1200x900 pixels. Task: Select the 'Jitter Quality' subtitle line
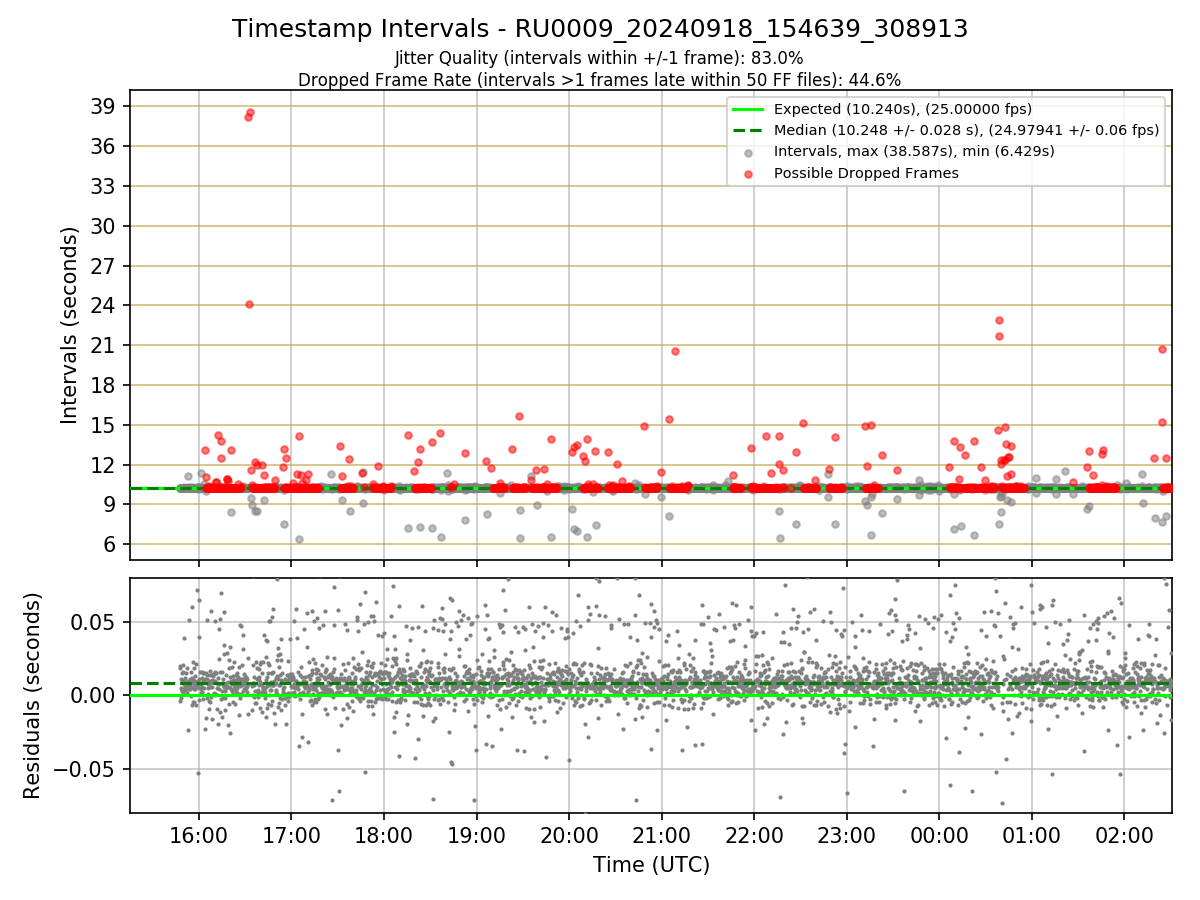599,58
